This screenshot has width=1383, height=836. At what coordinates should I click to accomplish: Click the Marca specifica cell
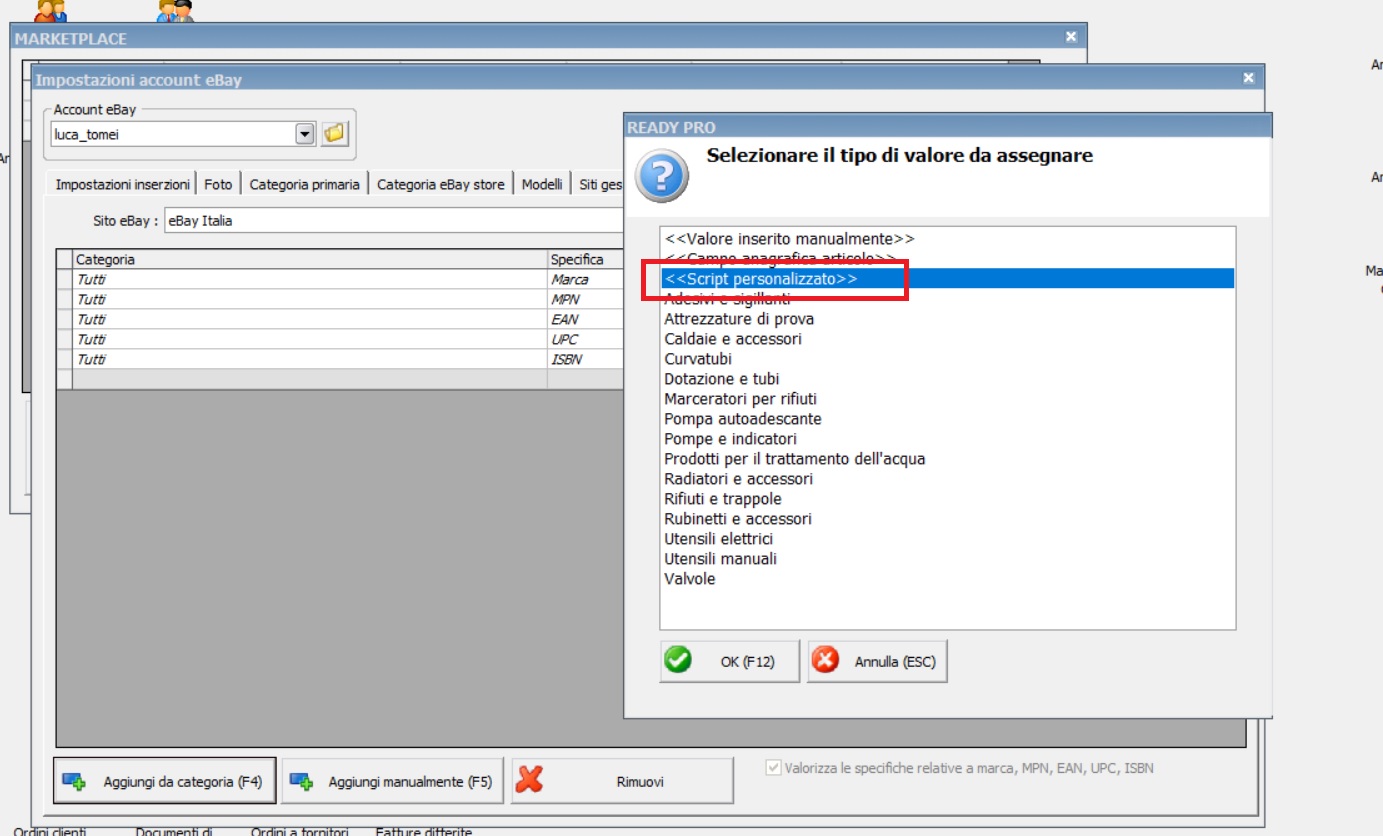586,280
